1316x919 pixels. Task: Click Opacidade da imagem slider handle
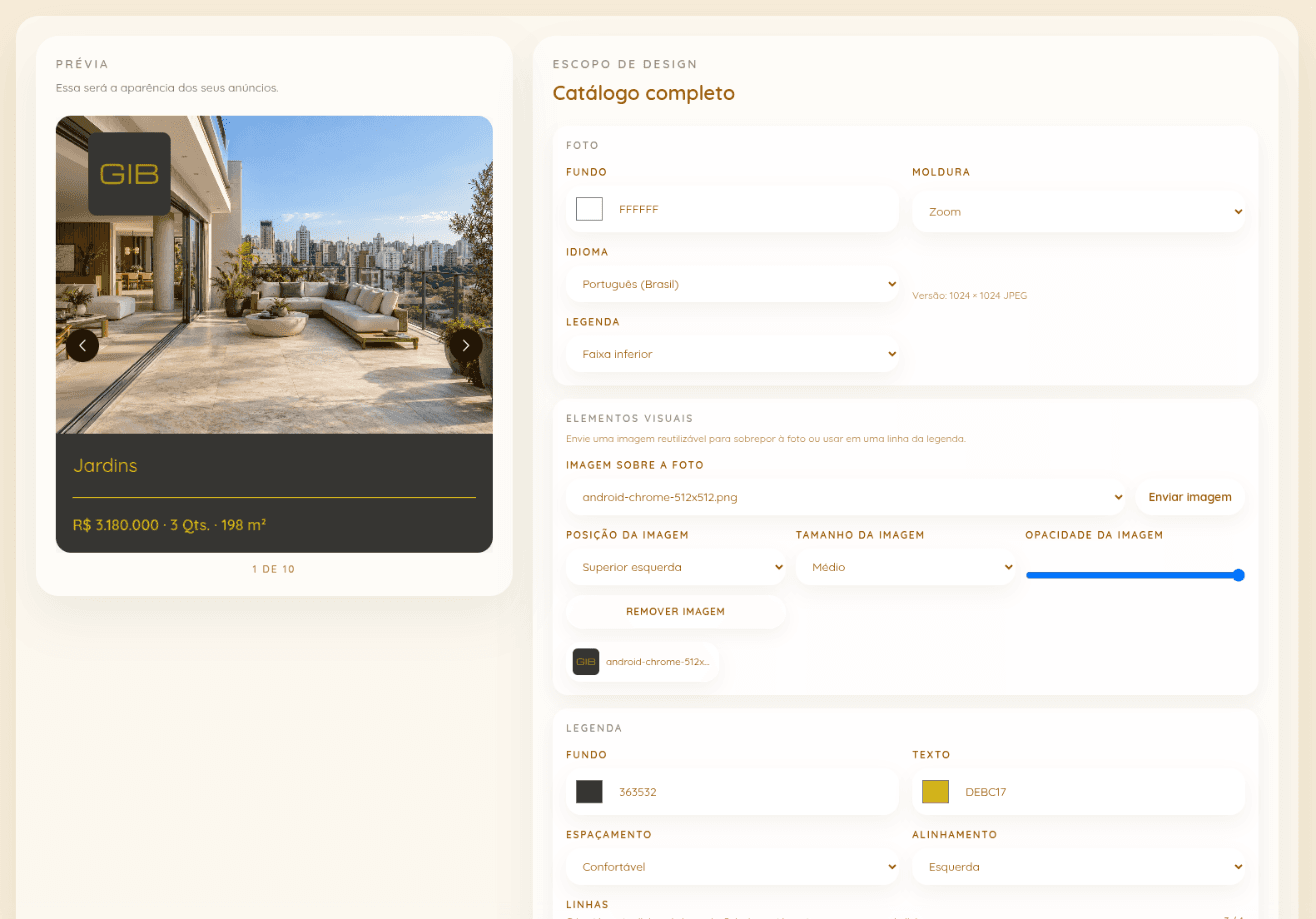point(1238,575)
